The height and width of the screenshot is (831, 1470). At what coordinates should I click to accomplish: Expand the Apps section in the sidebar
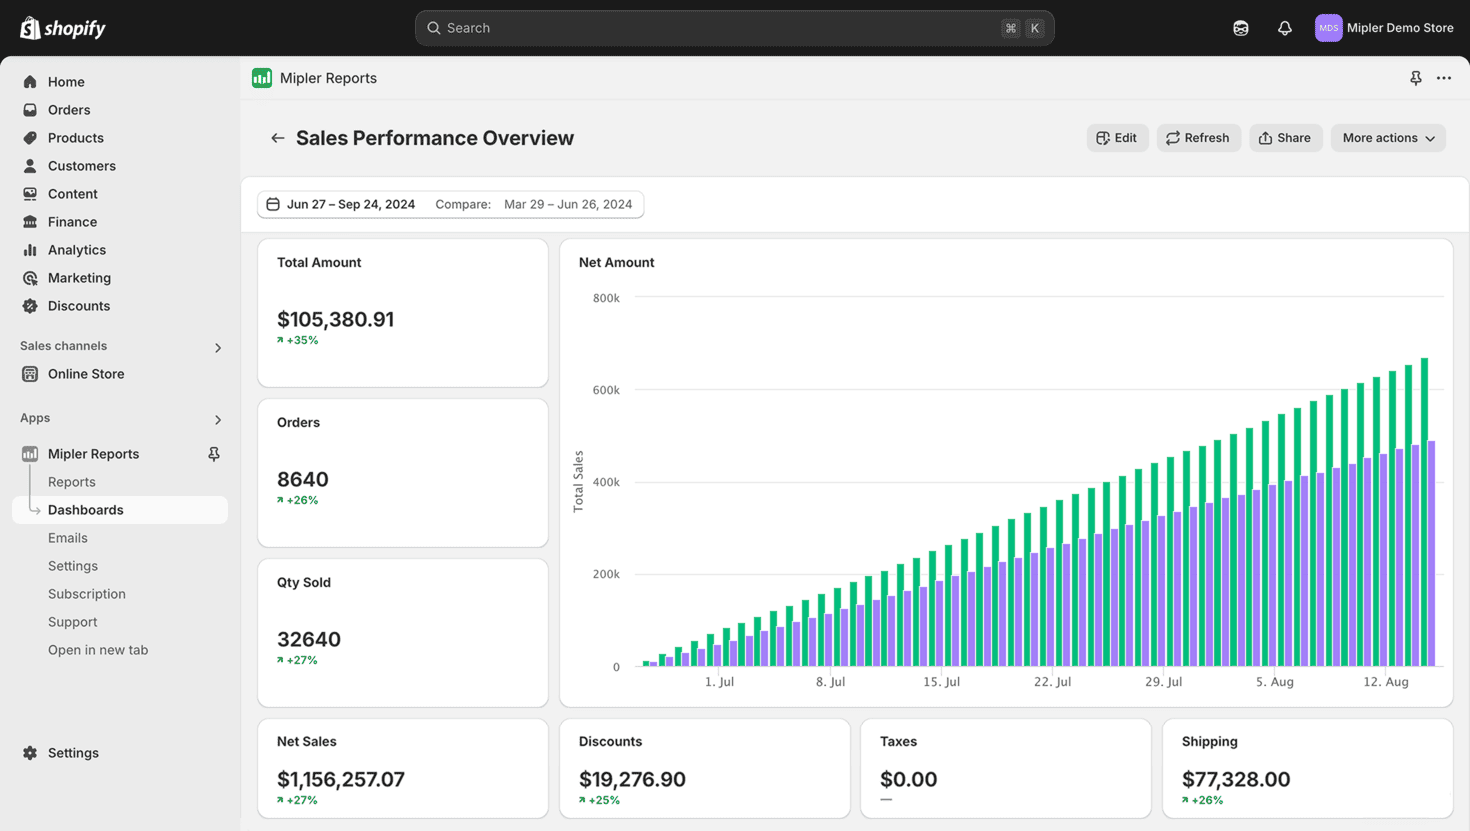click(217, 420)
